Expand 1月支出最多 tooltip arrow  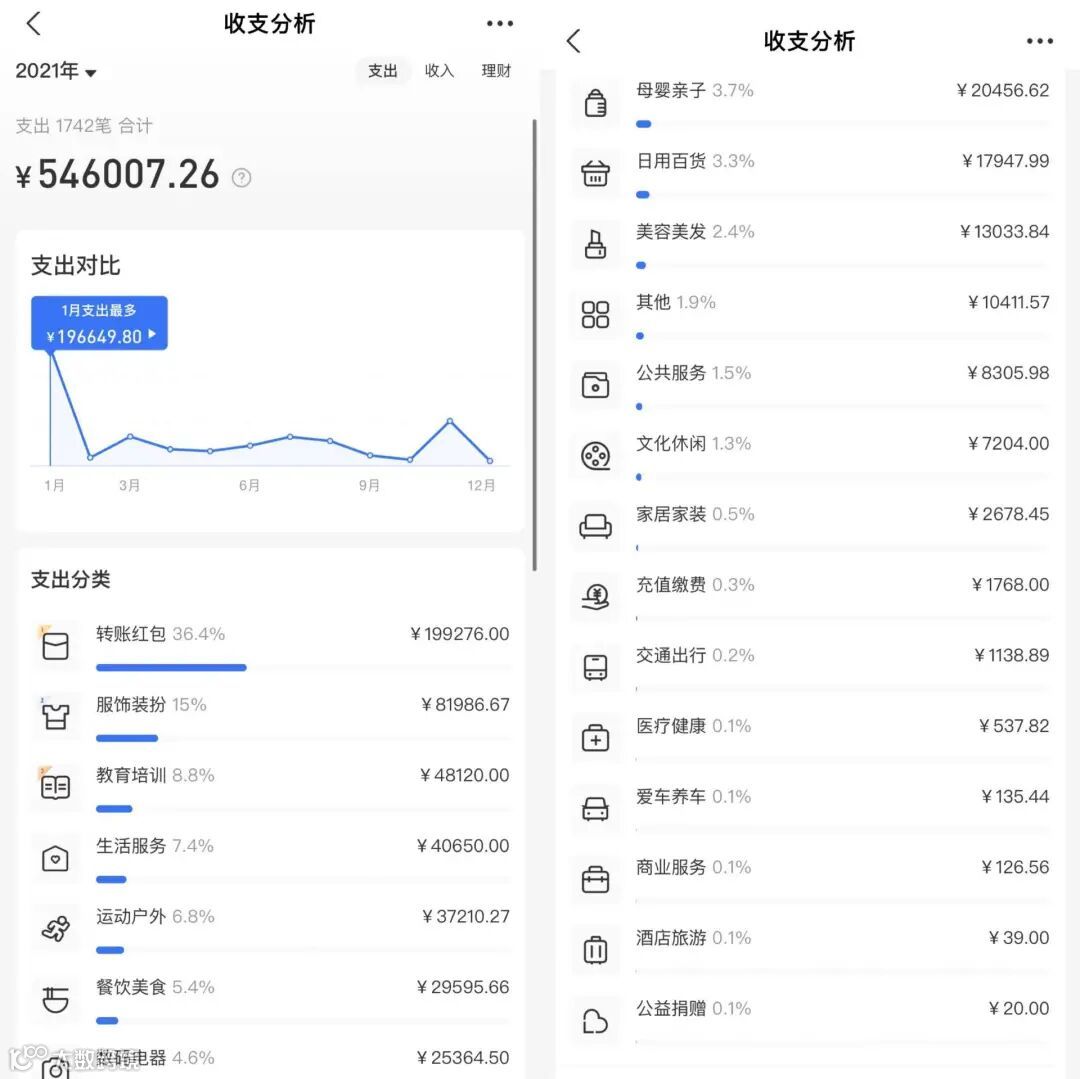click(152, 334)
